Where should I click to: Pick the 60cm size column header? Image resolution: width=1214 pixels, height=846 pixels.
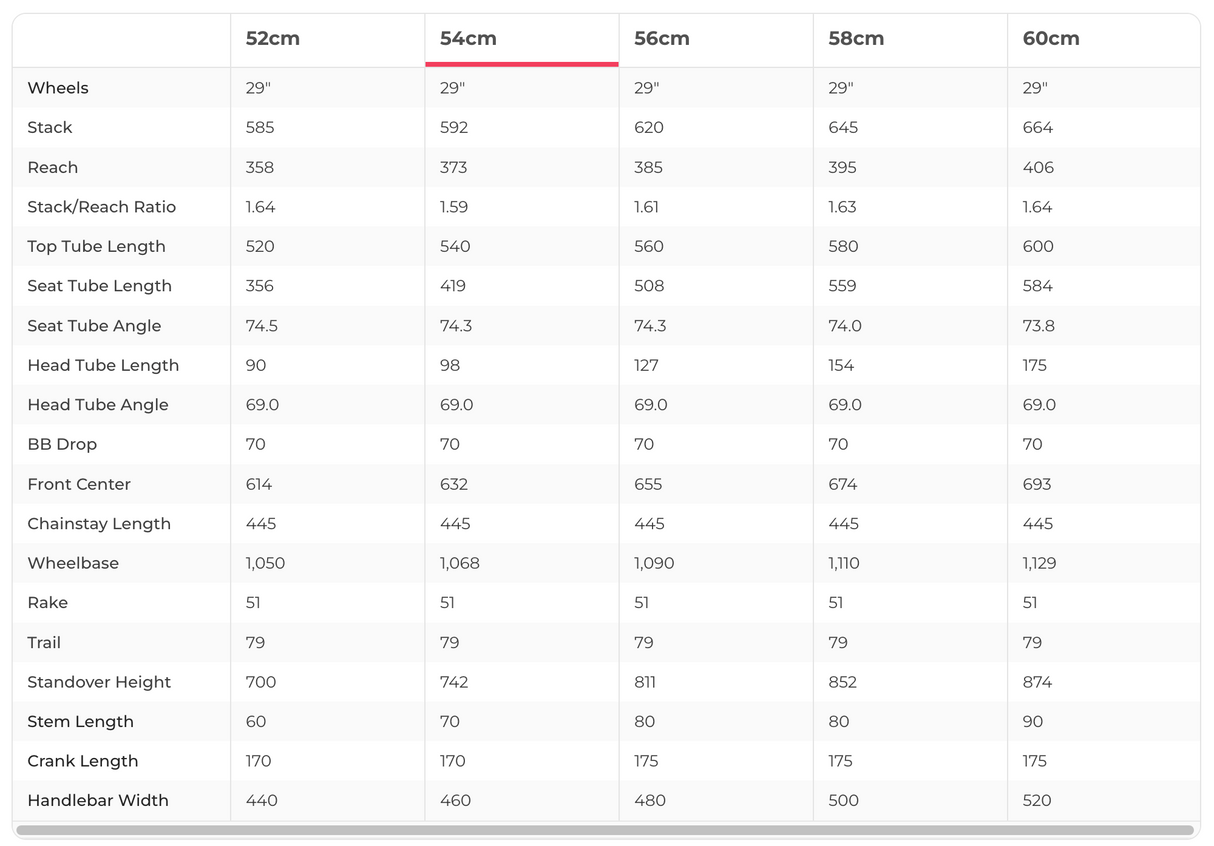click(1051, 39)
